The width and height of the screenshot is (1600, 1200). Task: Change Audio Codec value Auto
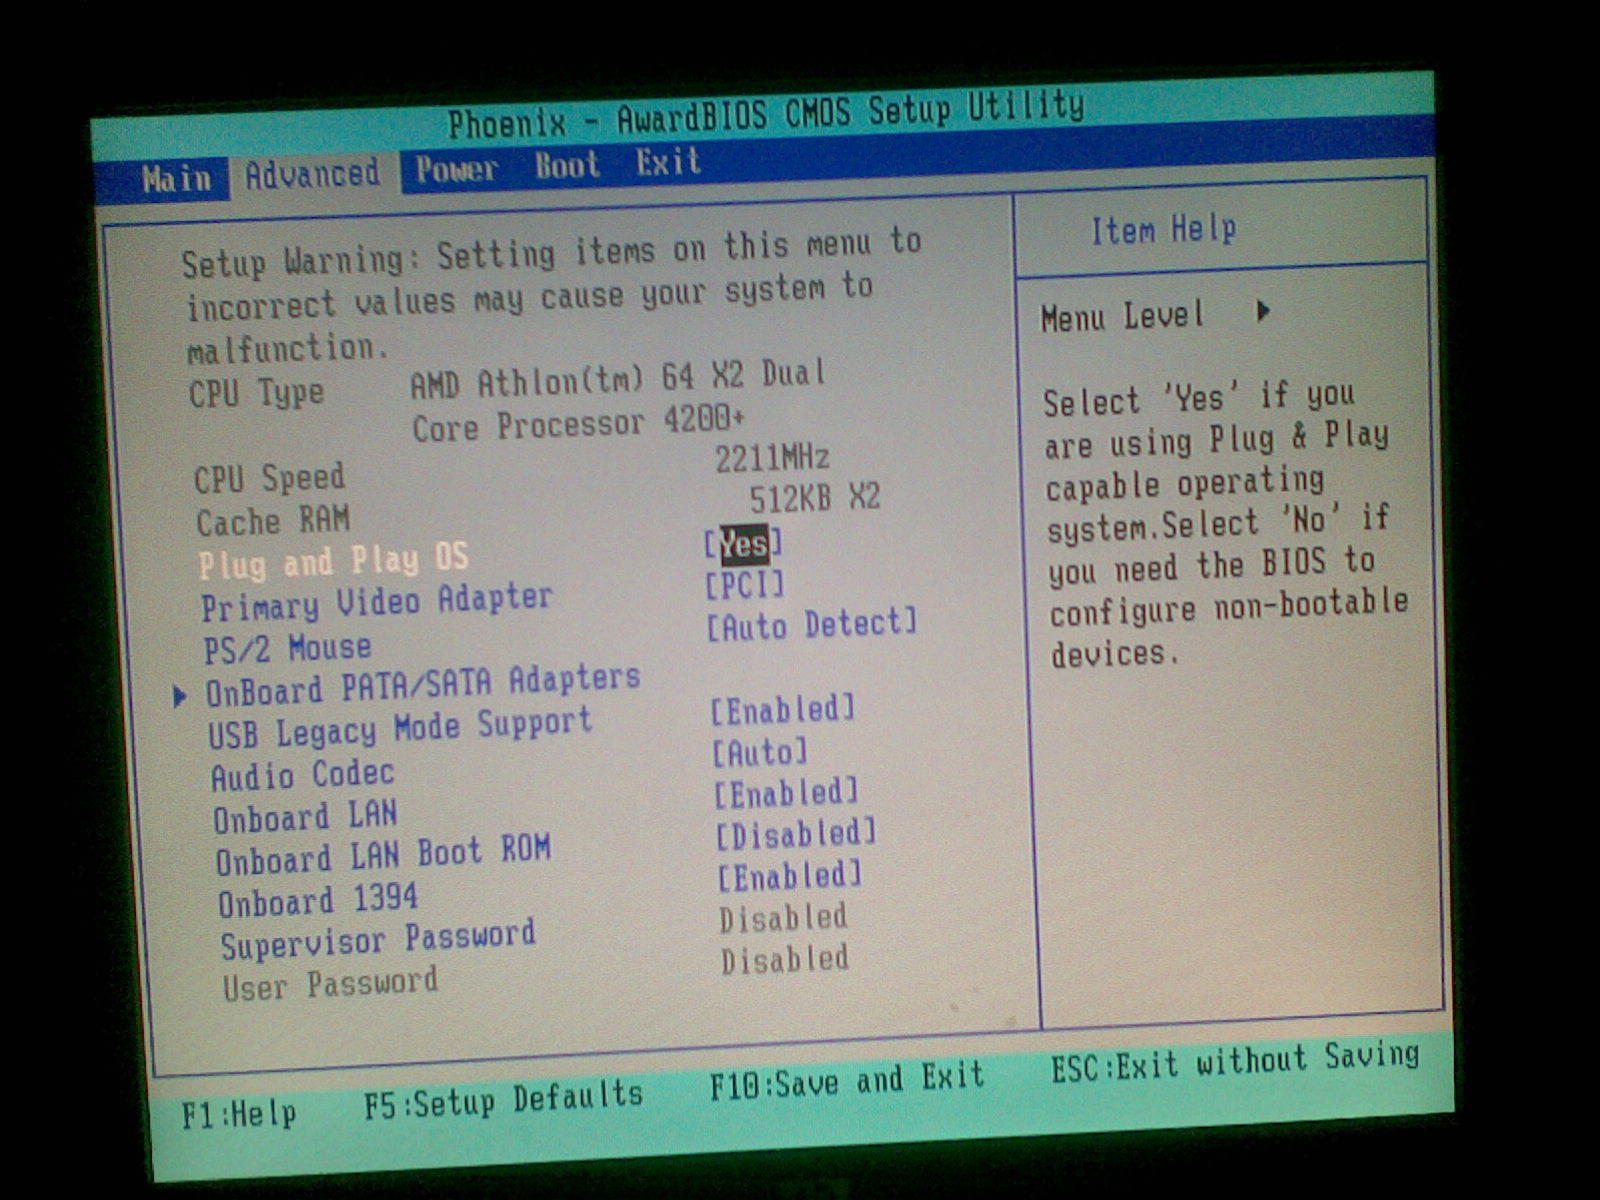(760, 752)
